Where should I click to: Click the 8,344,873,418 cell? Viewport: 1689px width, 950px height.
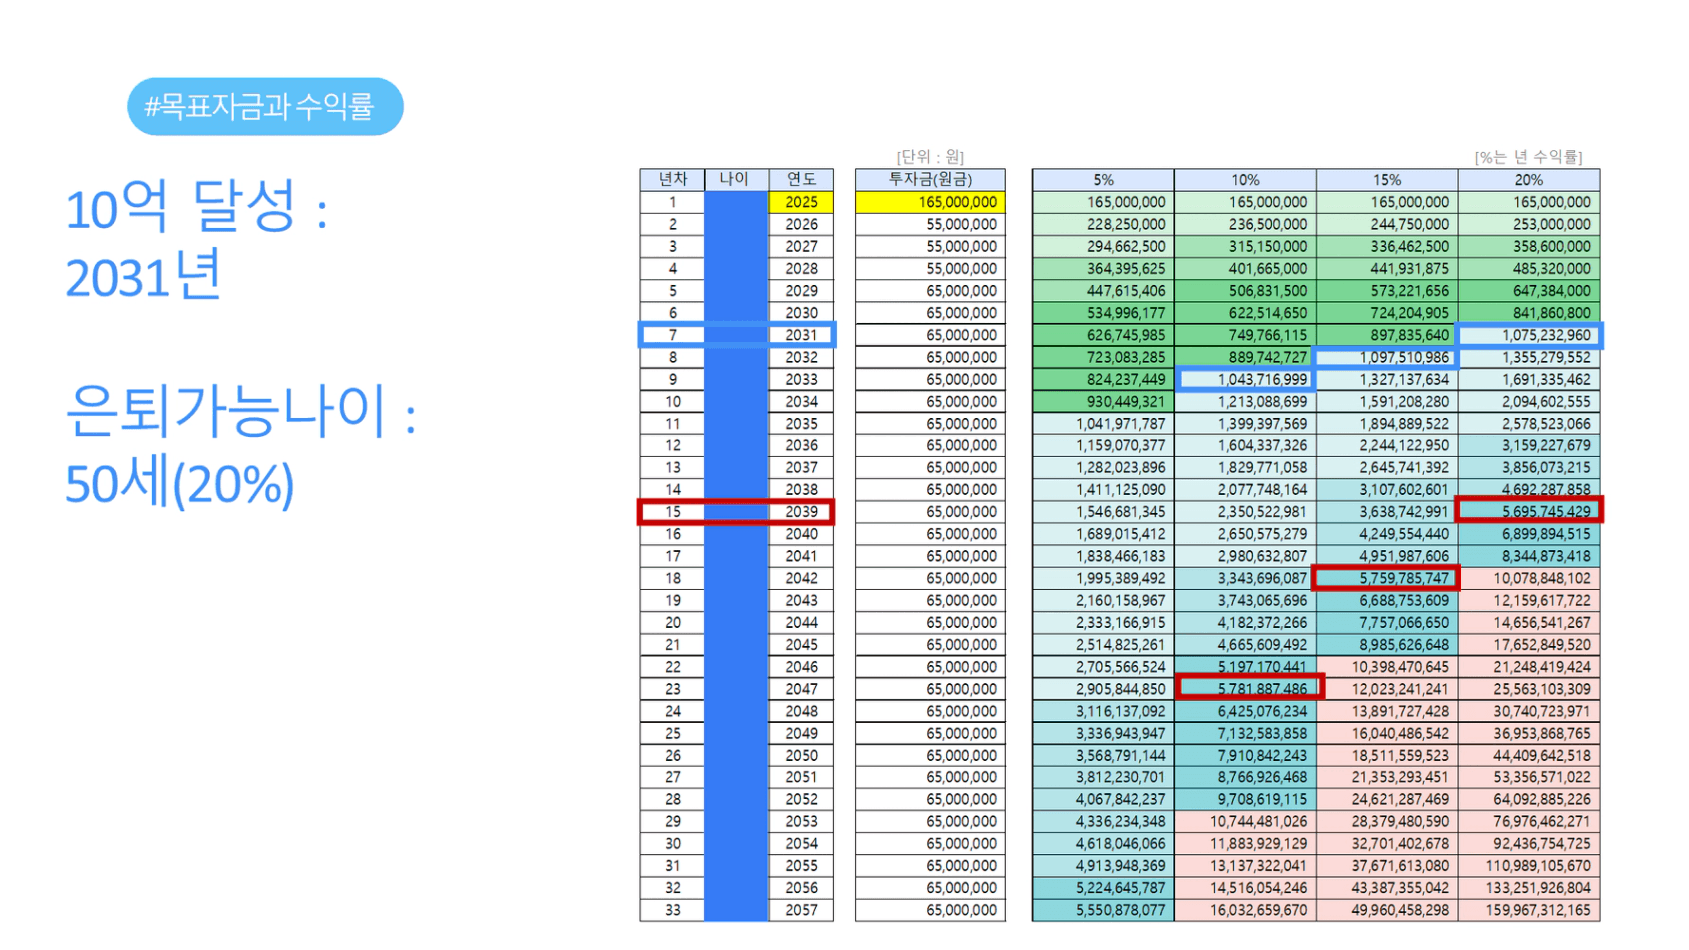click(x=1529, y=556)
